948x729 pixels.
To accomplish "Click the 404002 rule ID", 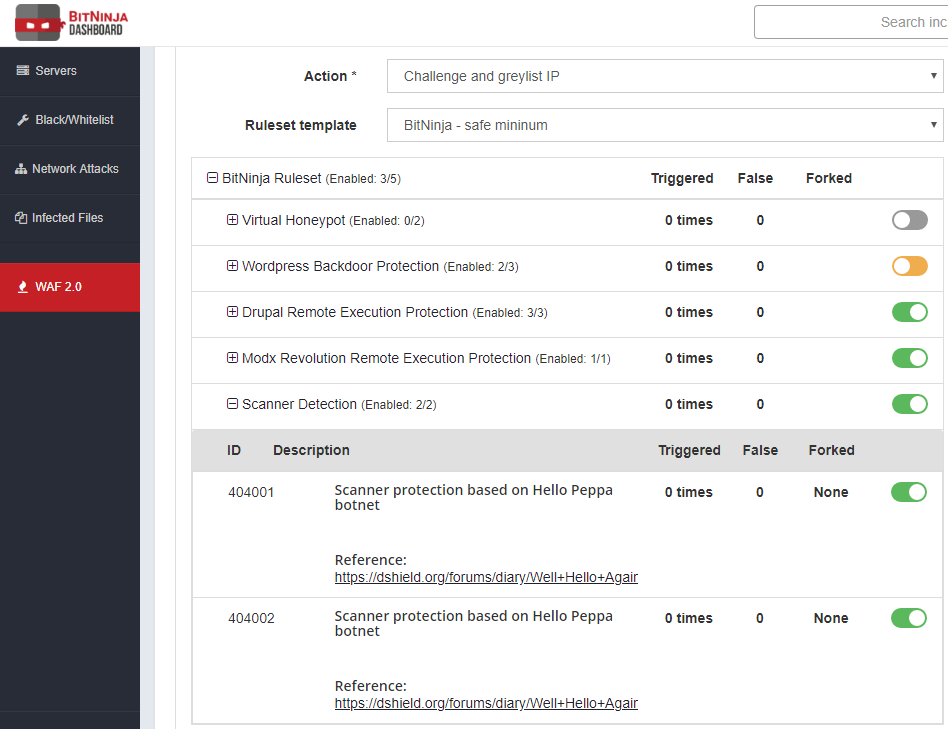I will pyautogui.click(x=251, y=618).
